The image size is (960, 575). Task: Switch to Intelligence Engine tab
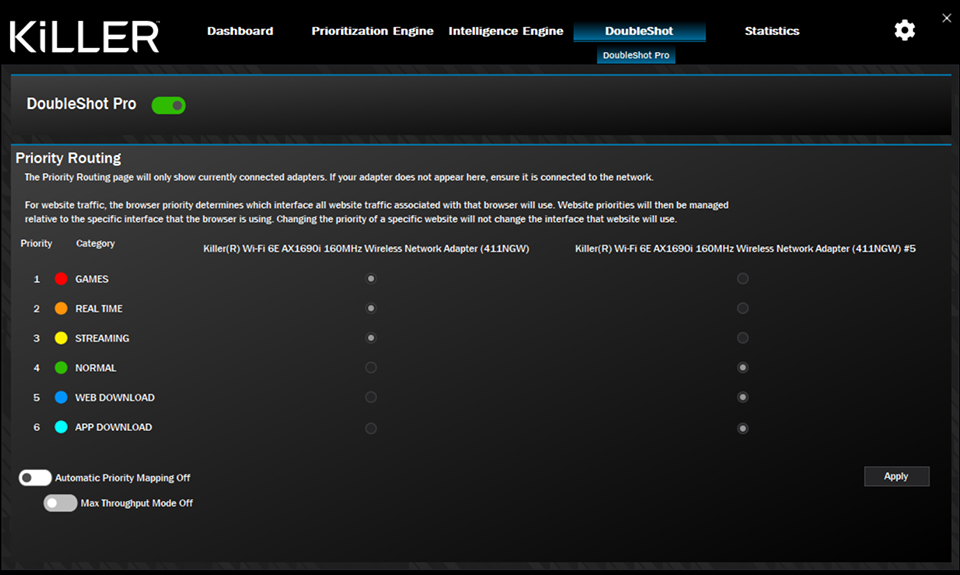(506, 31)
